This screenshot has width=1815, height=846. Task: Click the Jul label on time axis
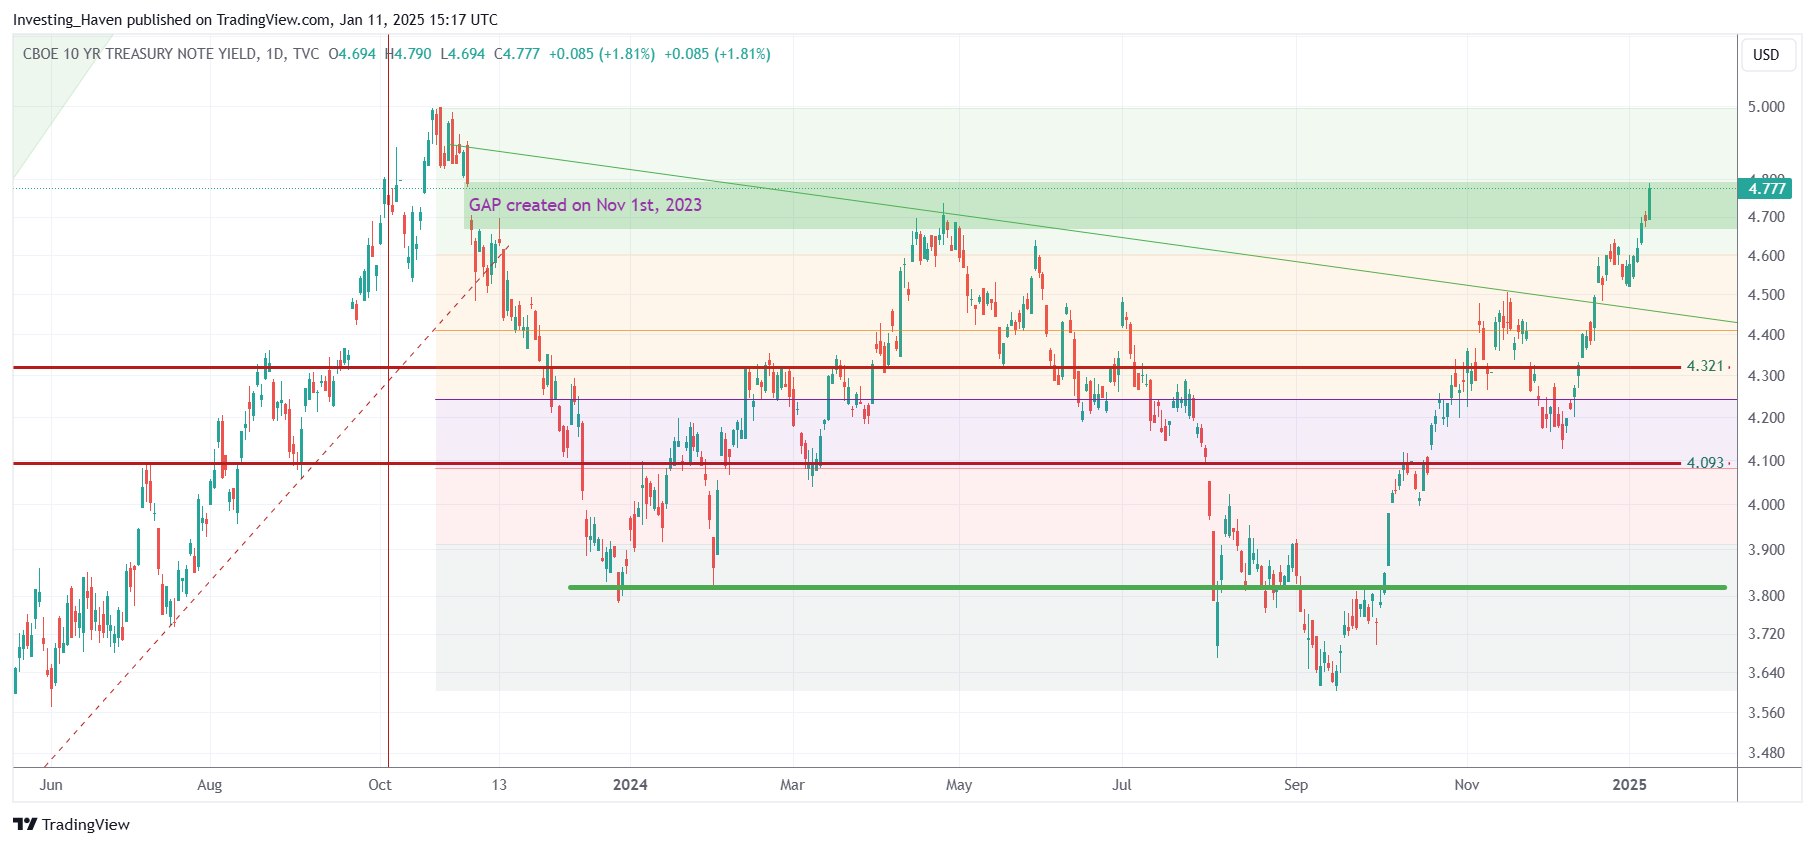pos(1122,785)
